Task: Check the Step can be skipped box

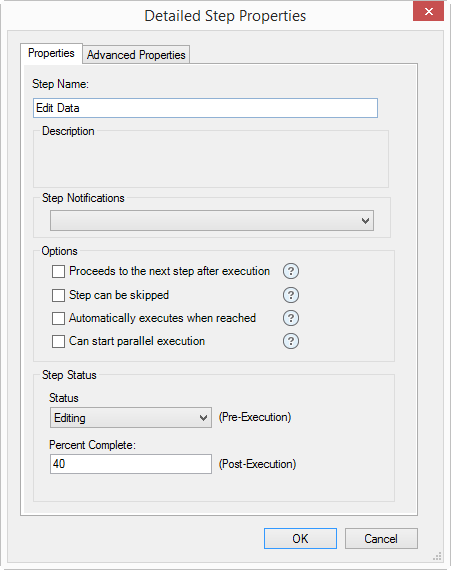Action: click(x=59, y=295)
